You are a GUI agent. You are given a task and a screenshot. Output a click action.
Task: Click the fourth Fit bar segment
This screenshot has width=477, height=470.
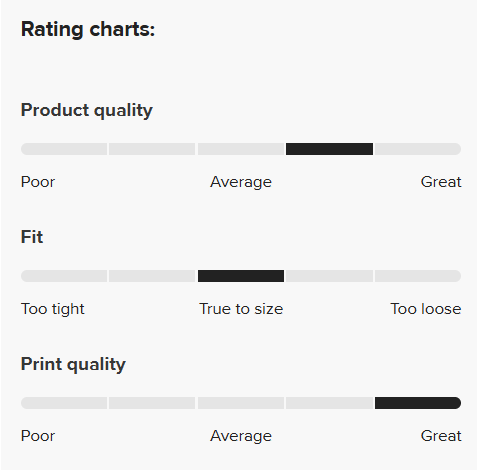(329, 276)
